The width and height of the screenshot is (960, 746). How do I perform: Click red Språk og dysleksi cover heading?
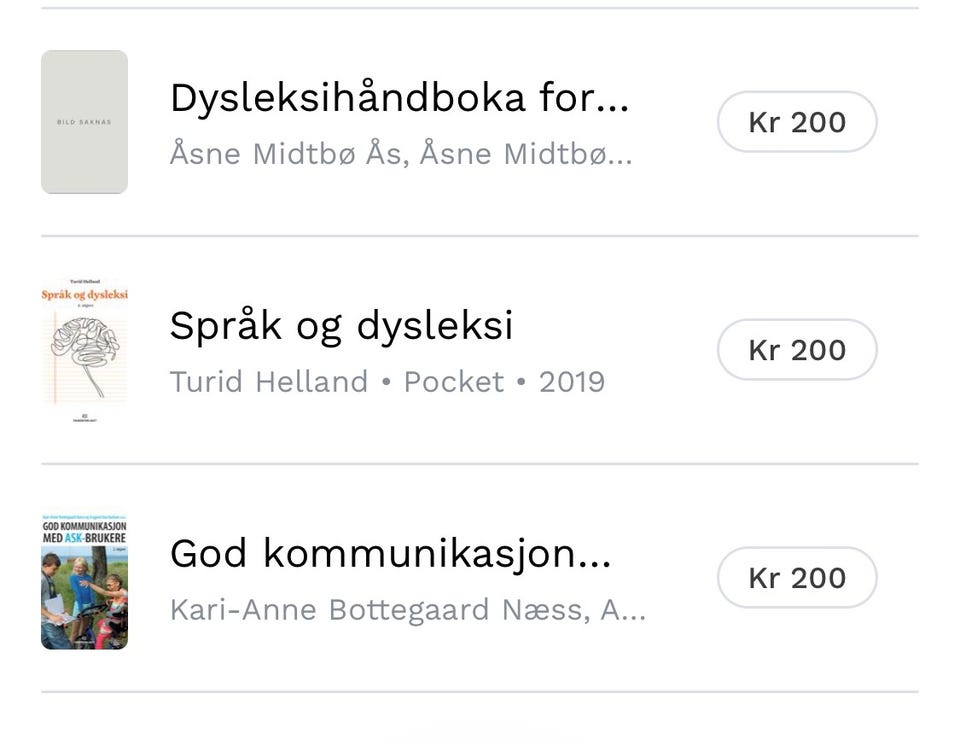point(84,296)
